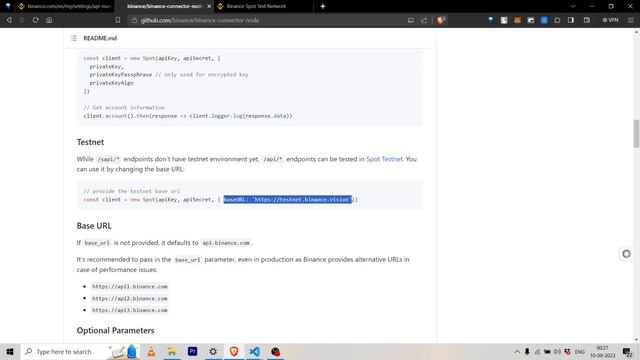The image size is (640, 360).
Task: Go to the browser home page
Action: [x=49, y=20]
